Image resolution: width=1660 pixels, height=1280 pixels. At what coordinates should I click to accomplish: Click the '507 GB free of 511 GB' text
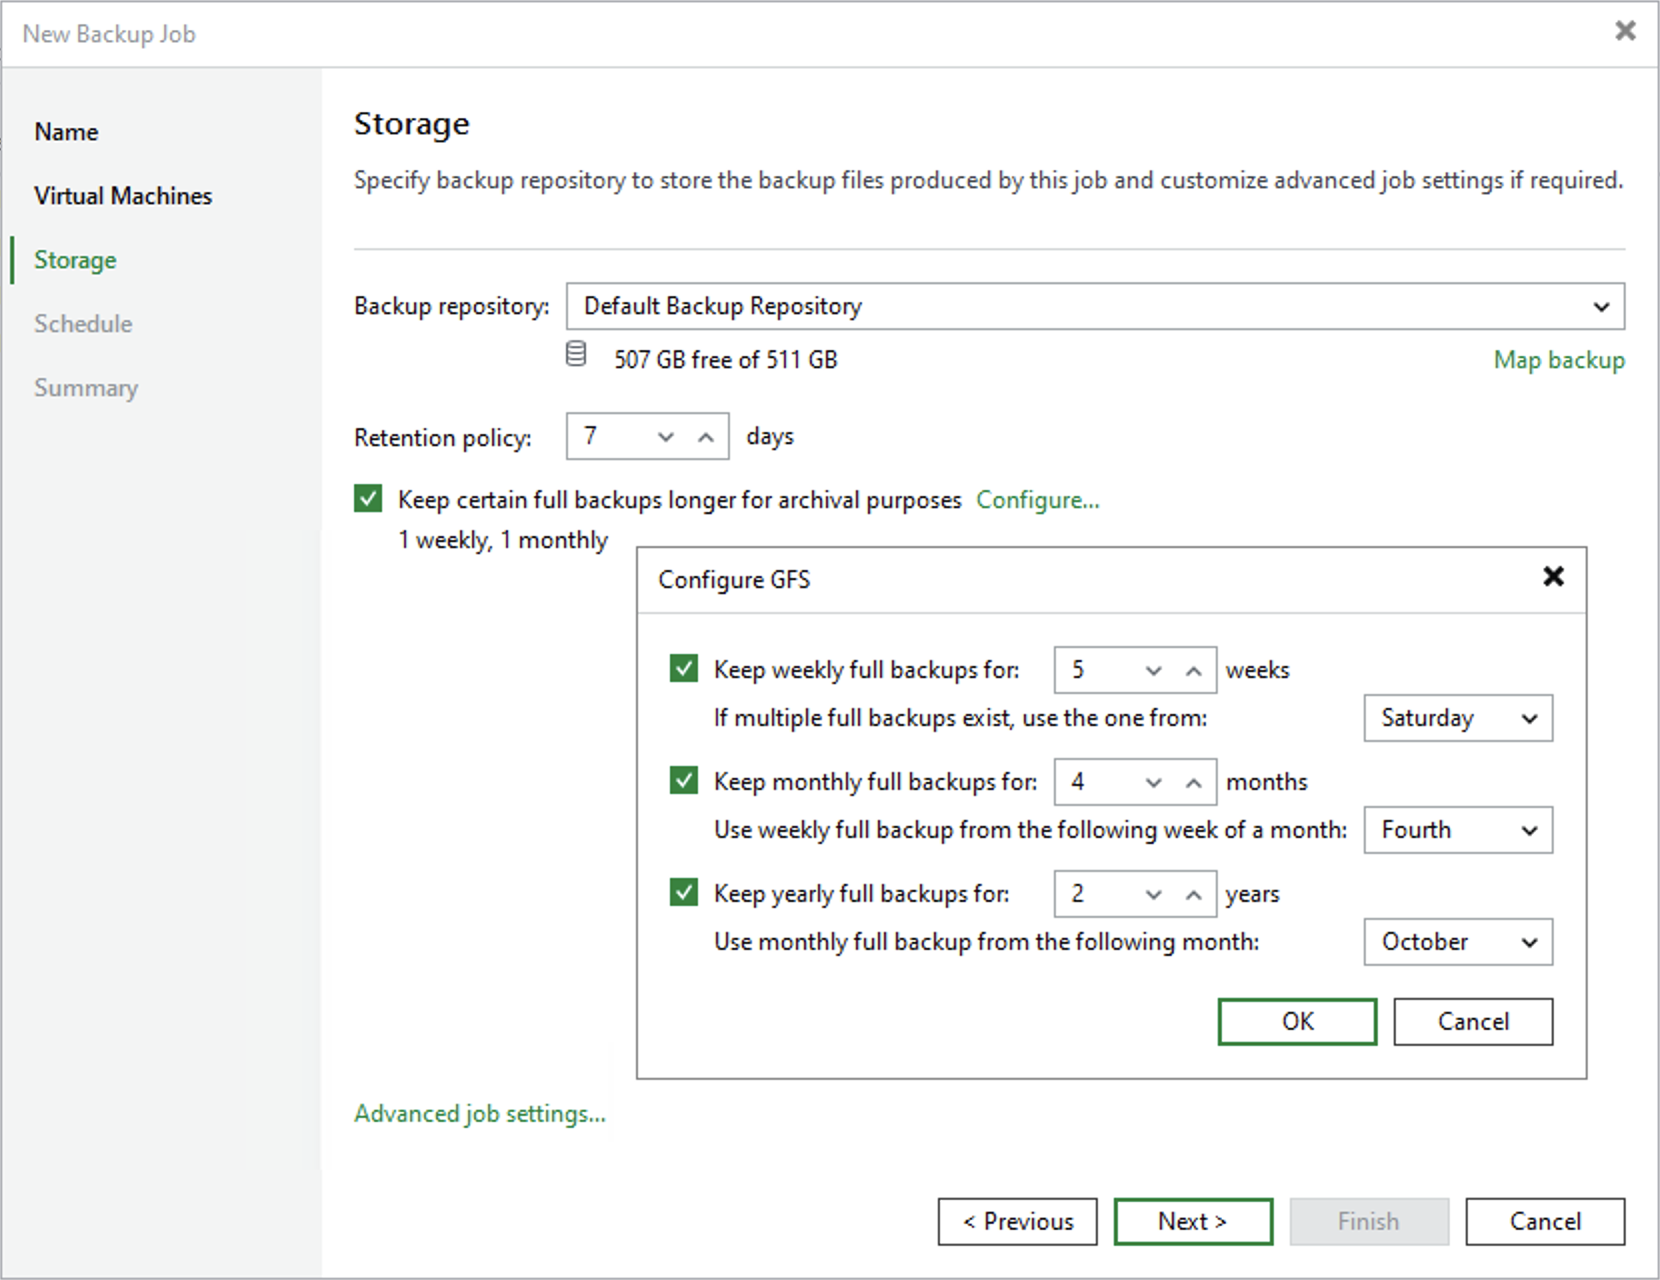(x=726, y=360)
